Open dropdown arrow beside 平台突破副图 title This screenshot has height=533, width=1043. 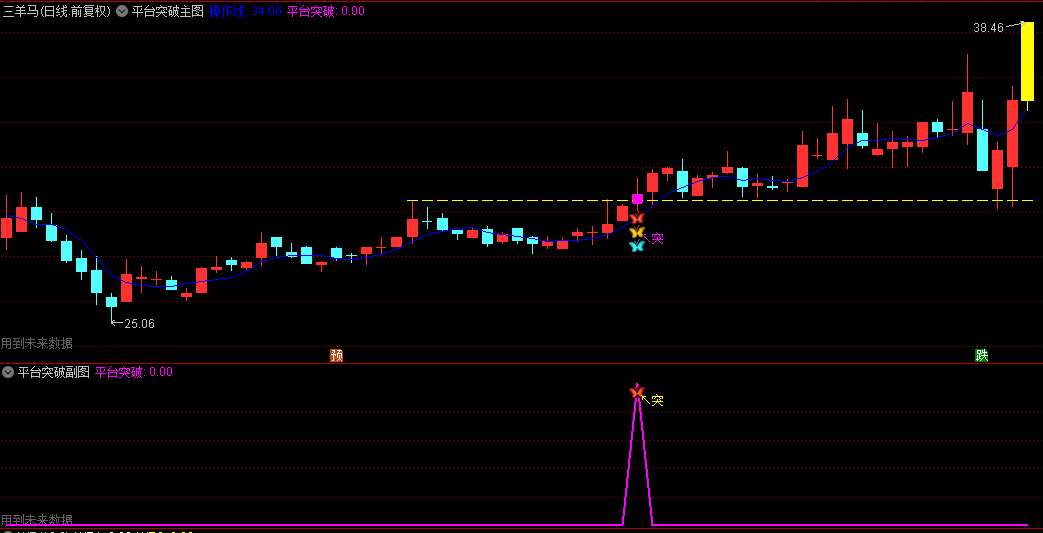point(8,372)
